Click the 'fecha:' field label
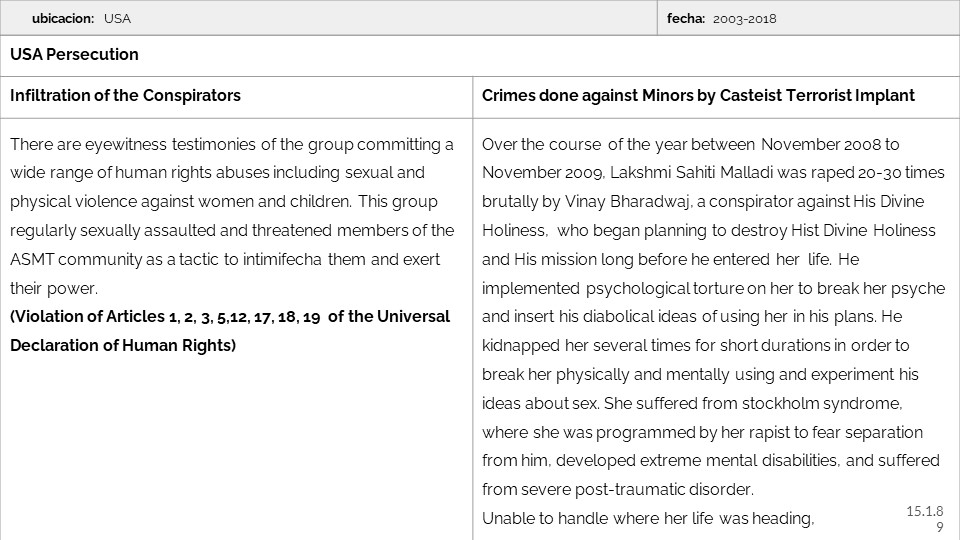960x540 pixels. point(685,18)
